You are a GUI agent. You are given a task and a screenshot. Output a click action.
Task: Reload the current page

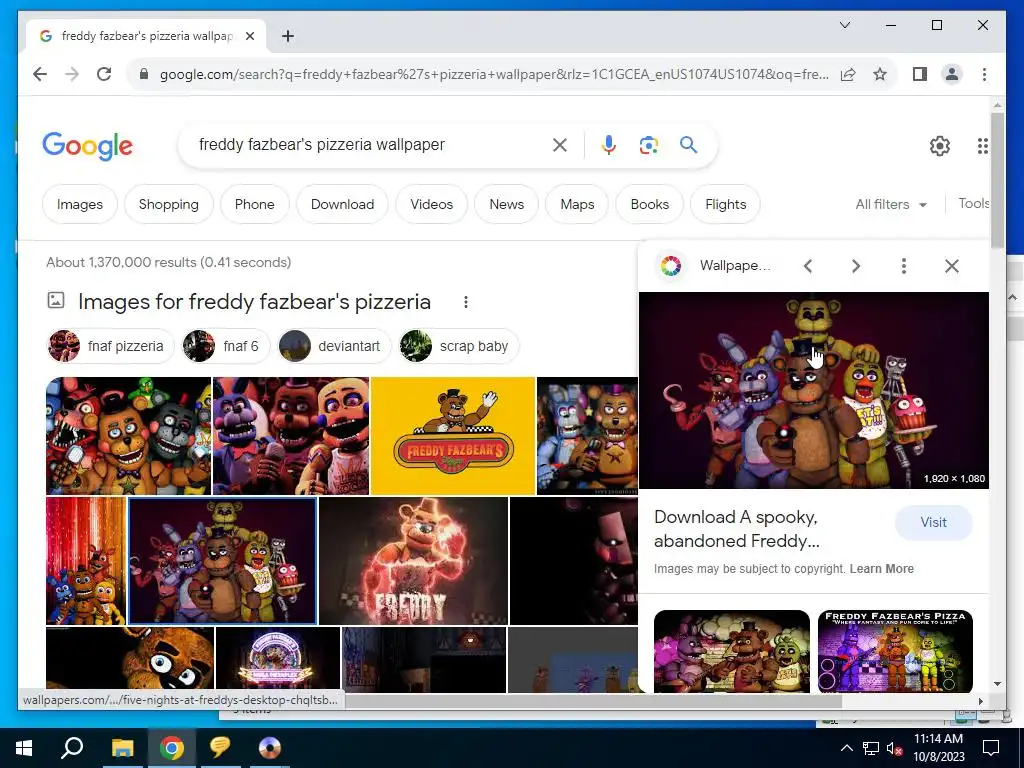[x=104, y=74]
